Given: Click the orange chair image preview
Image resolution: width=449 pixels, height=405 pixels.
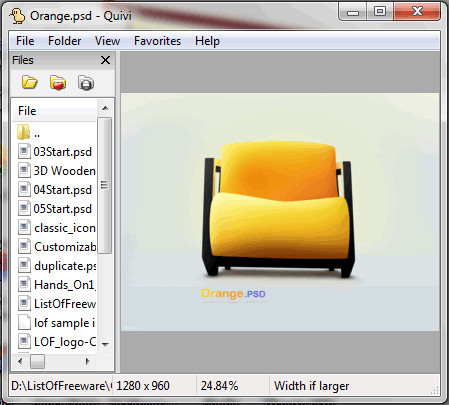Looking at the screenshot, I should coord(280,212).
